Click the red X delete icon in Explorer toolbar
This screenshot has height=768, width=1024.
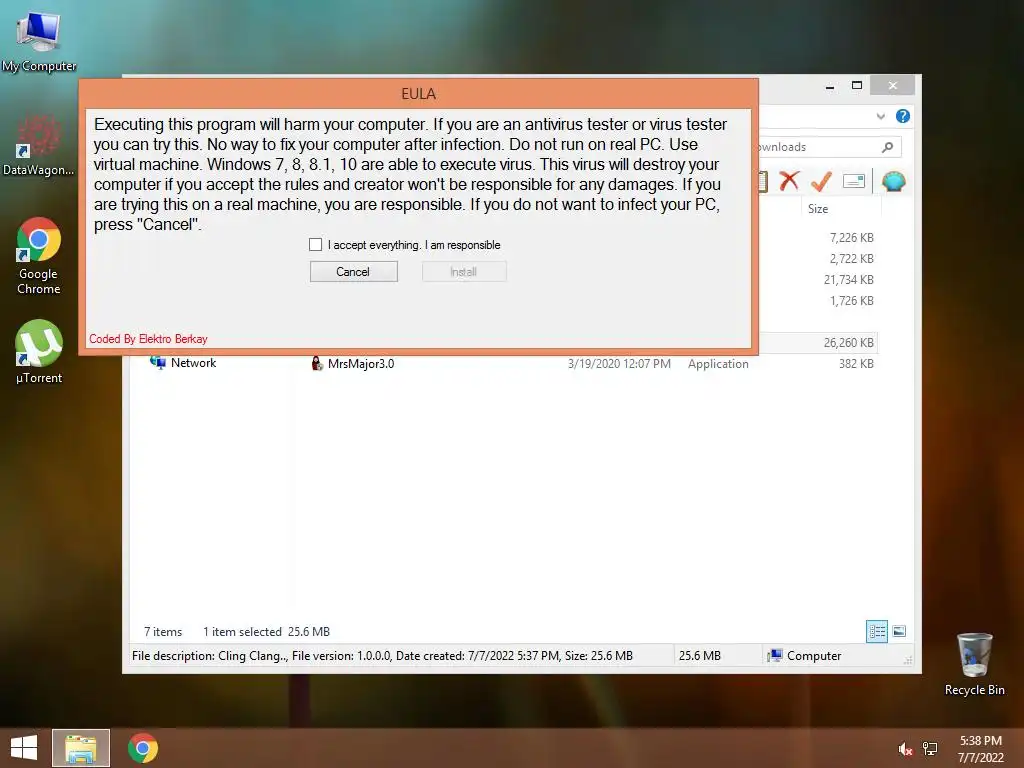pyautogui.click(x=790, y=181)
